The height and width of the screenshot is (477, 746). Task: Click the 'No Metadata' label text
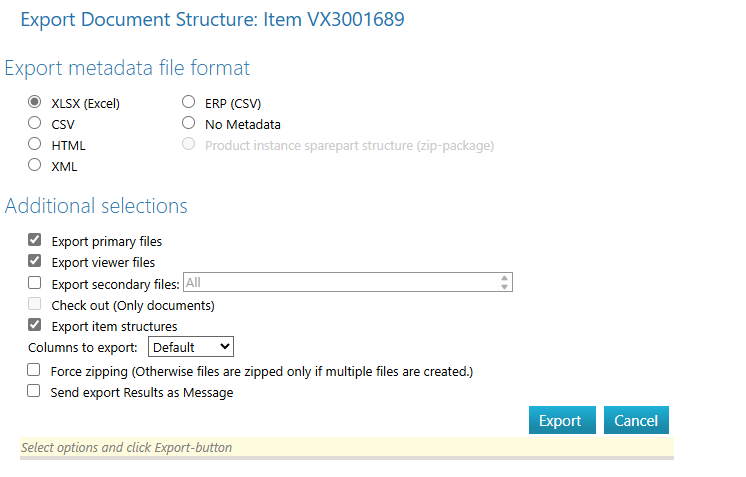point(243,125)
